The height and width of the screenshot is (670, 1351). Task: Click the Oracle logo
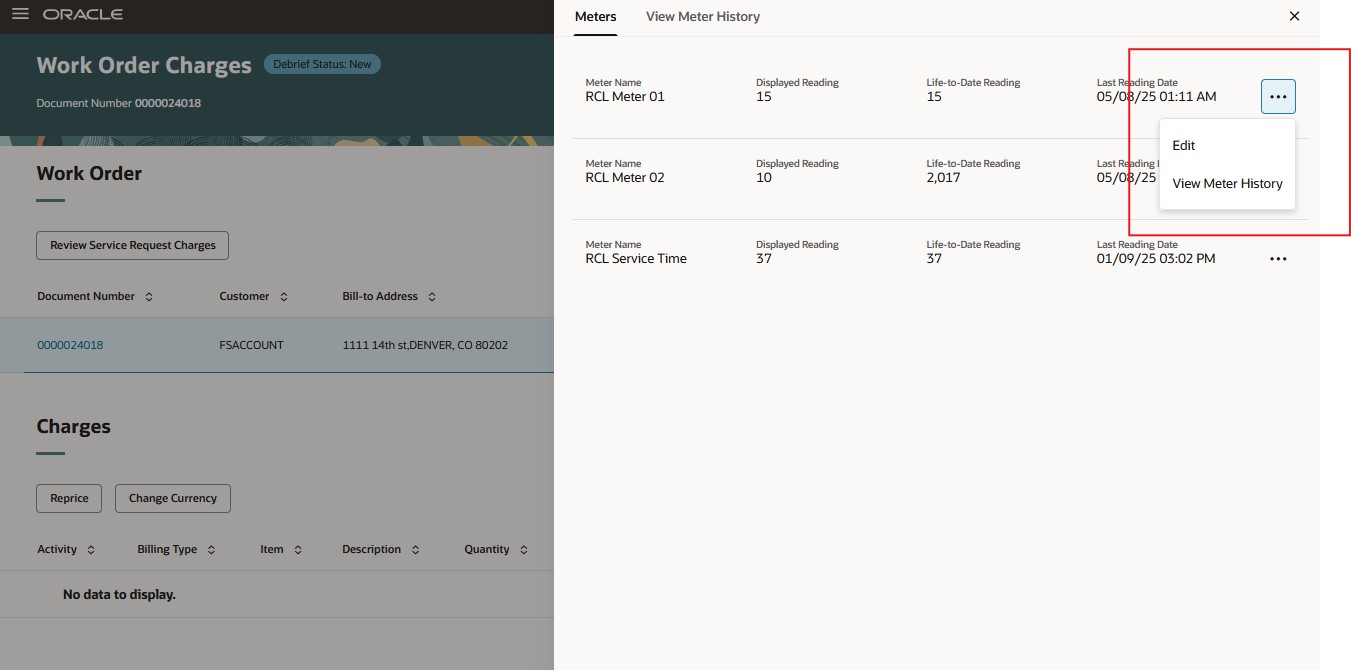(81, 14)
